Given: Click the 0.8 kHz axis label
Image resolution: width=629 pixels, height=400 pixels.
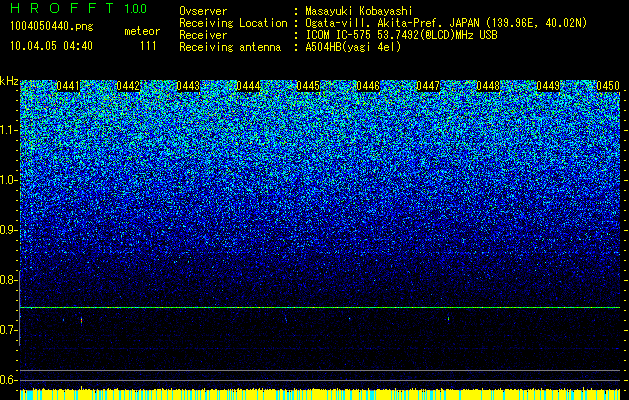Looking at the screenshot, I should point(8,280).
